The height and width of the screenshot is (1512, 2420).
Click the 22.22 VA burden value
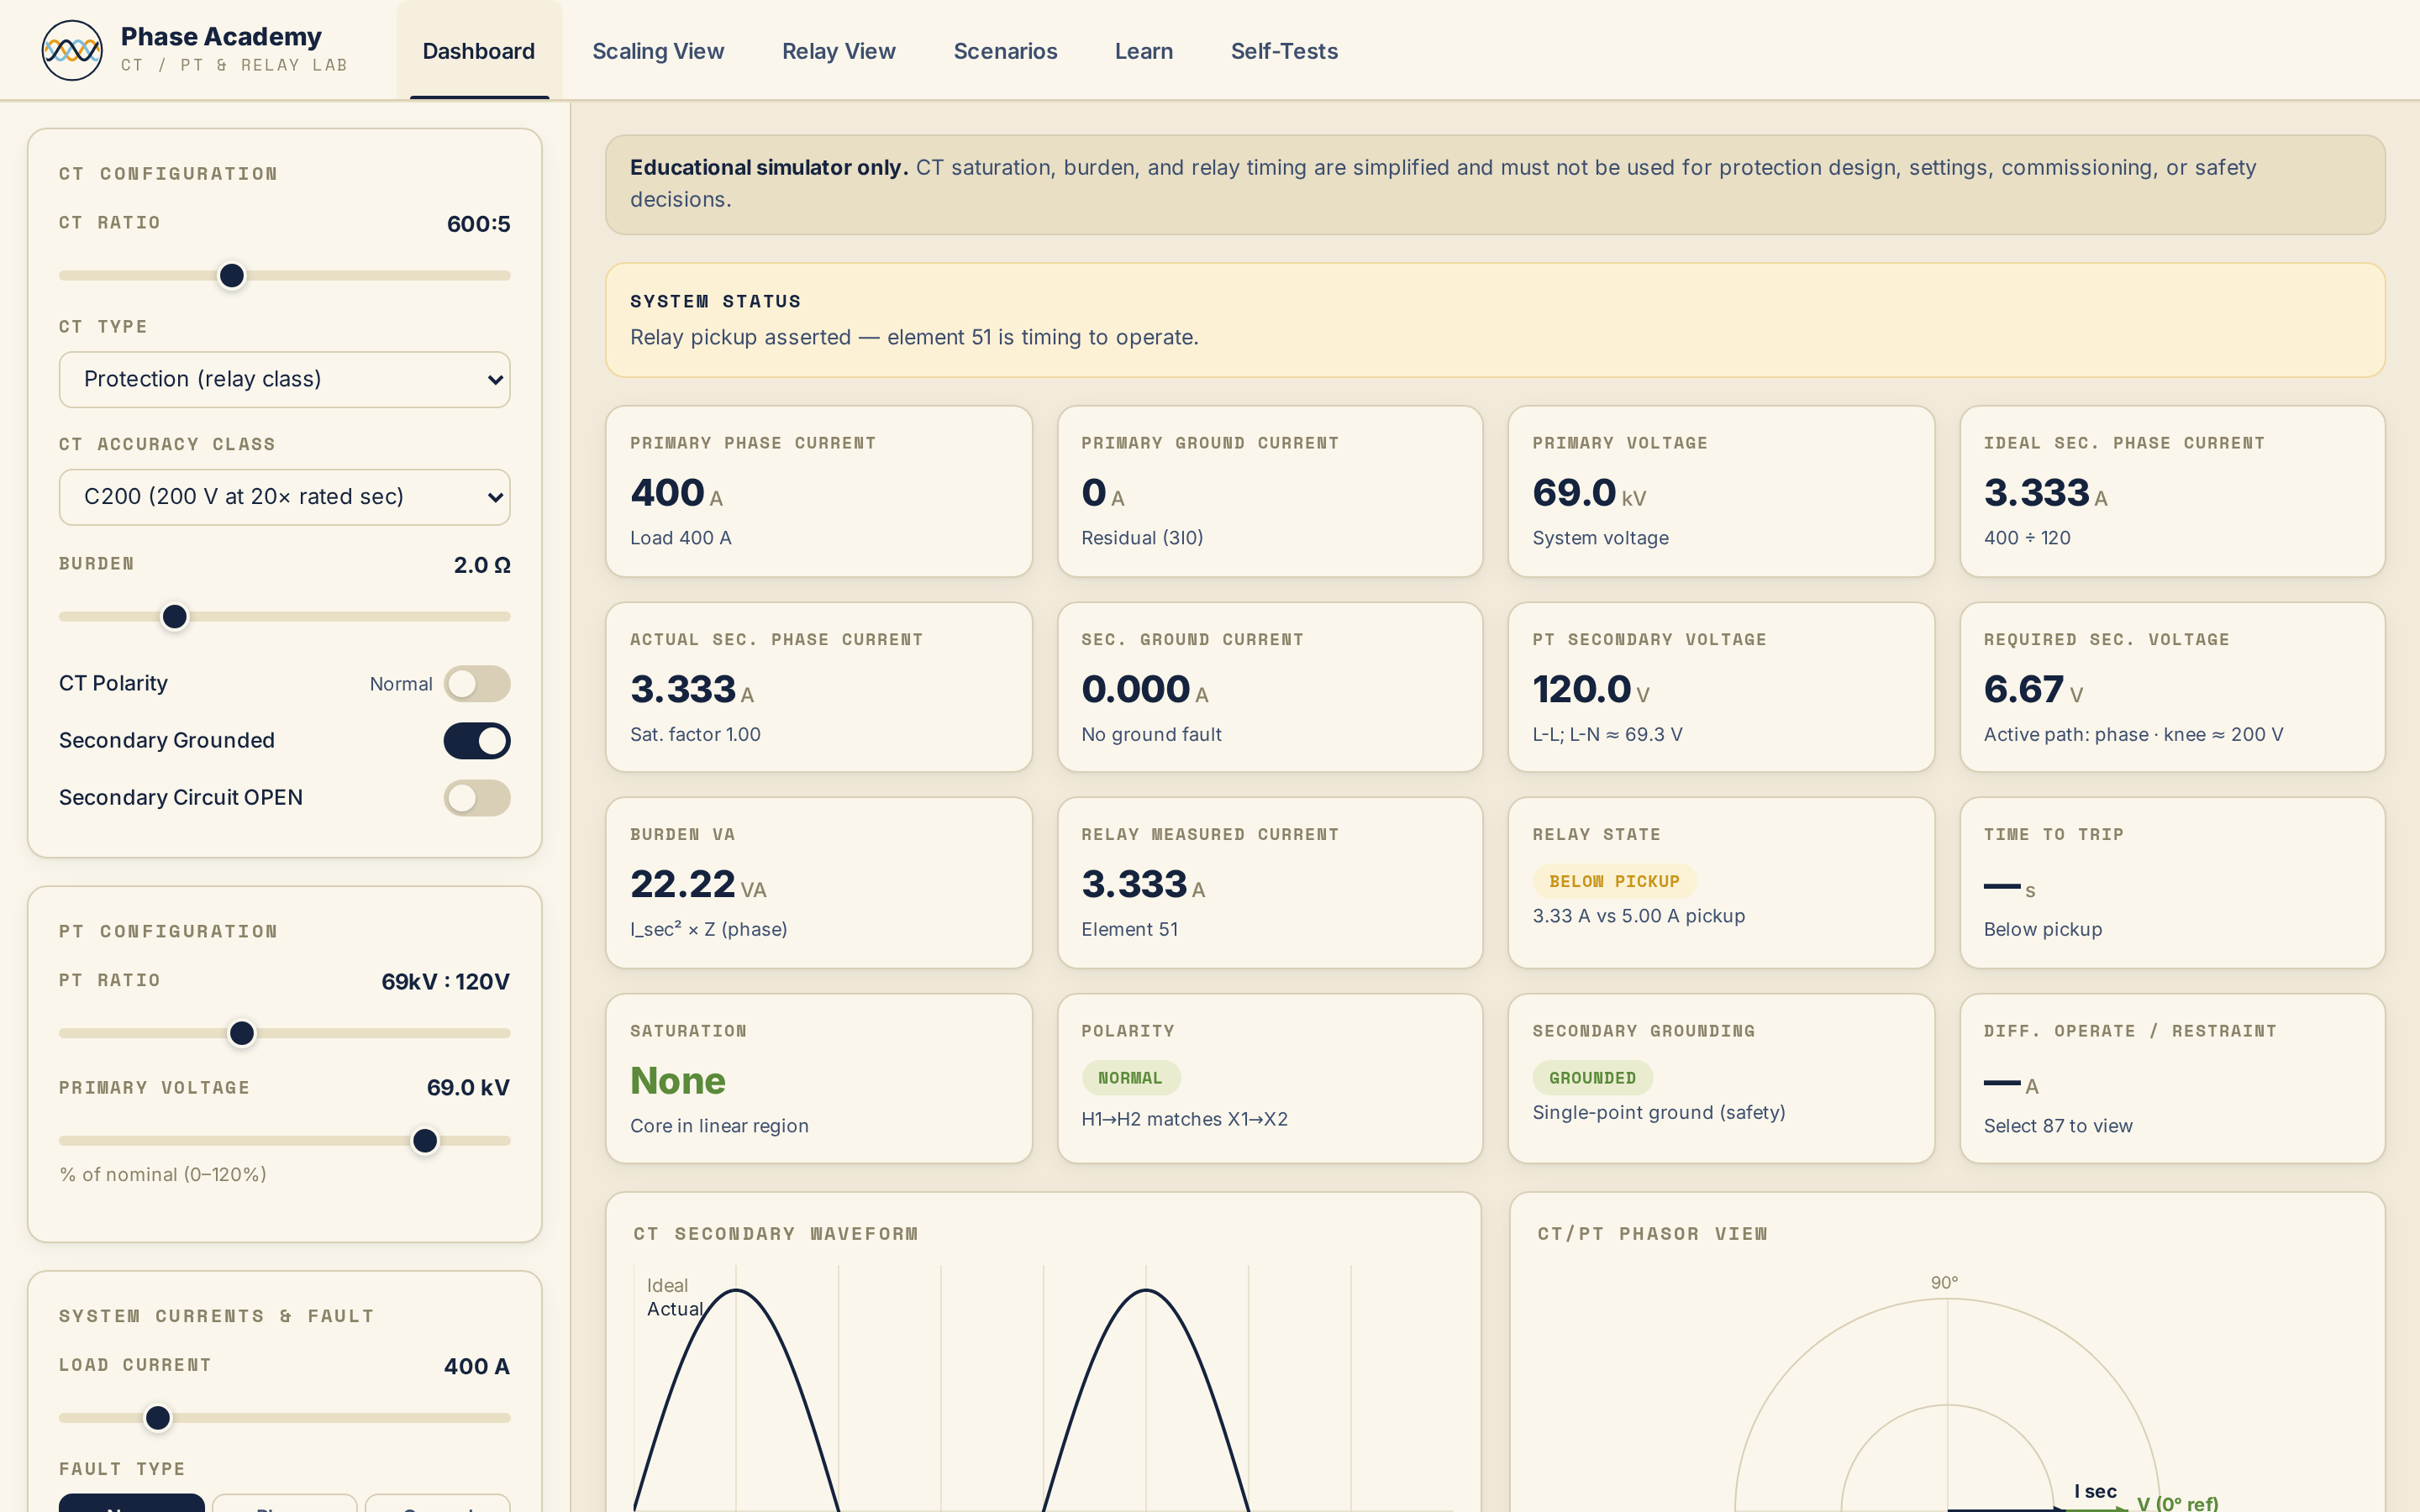coord(698,884)
